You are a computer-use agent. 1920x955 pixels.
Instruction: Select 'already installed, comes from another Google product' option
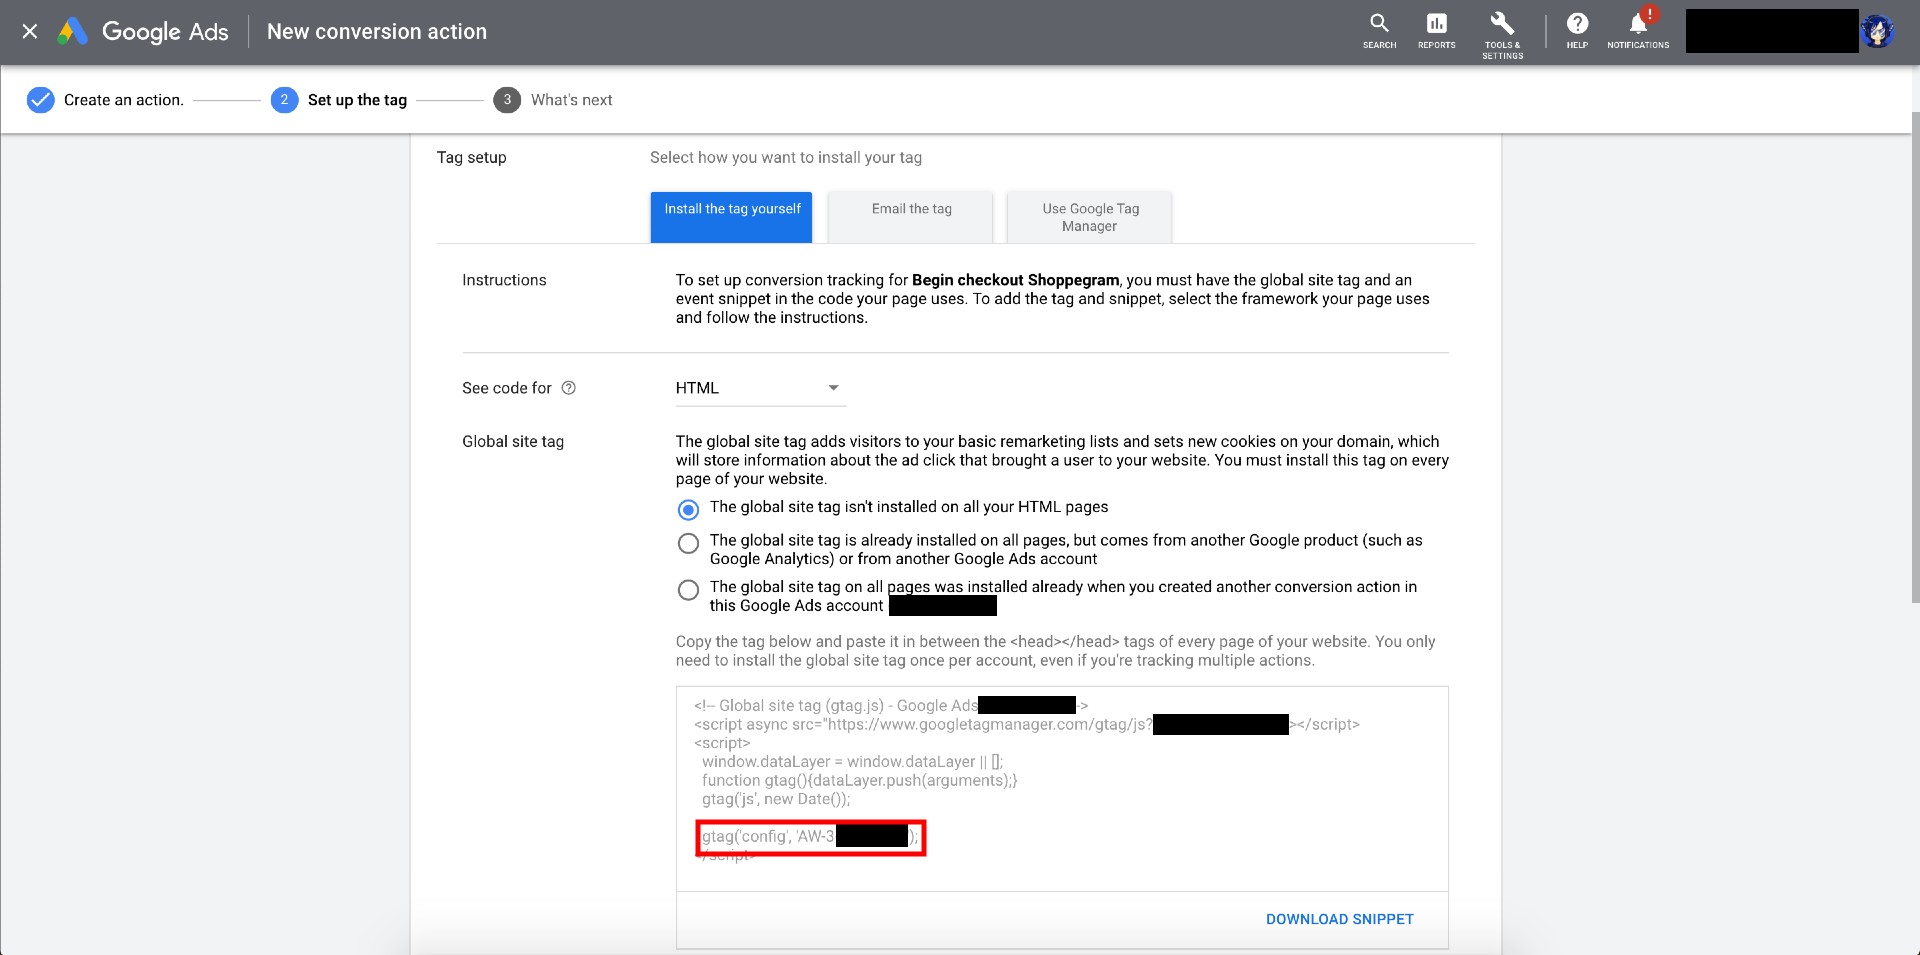[x=688, y=544]
